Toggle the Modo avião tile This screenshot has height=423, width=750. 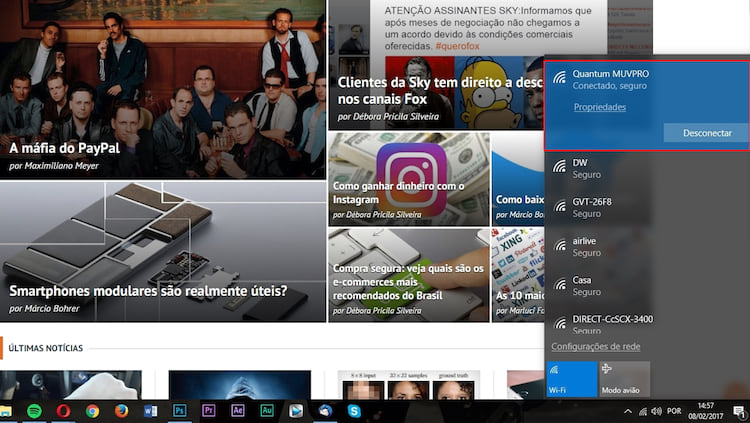tap(624, 379)
